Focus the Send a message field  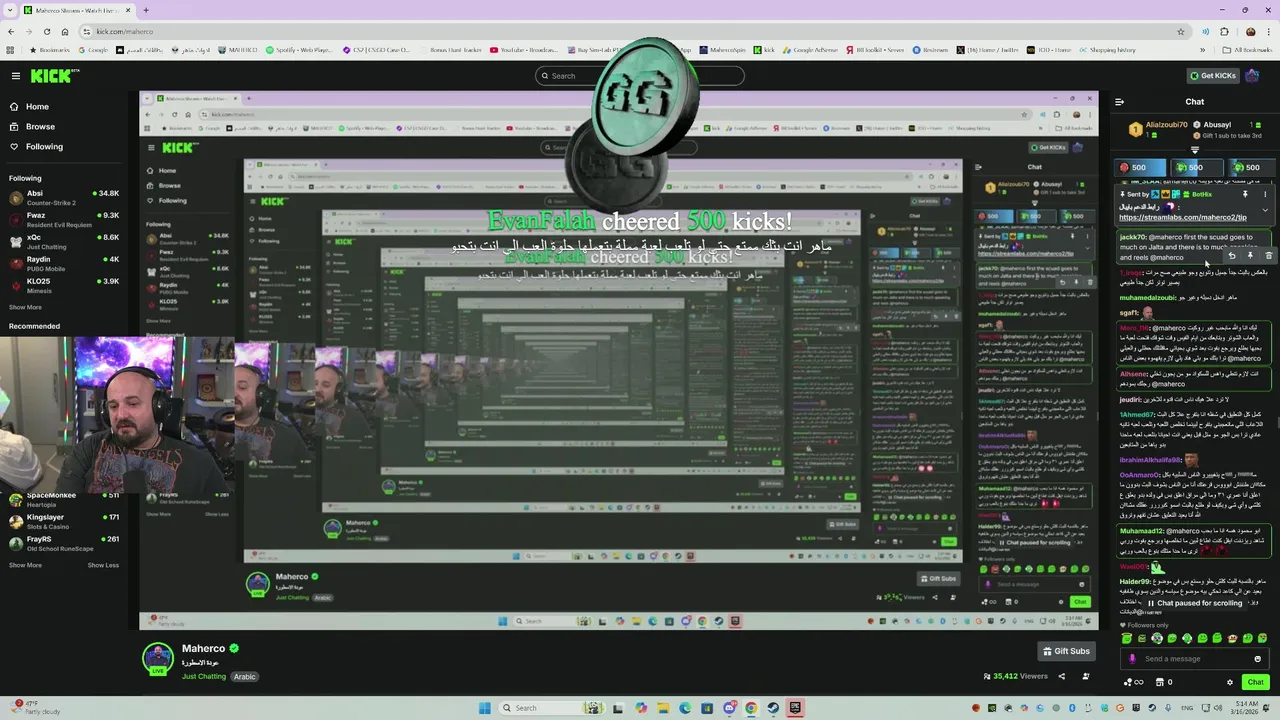click(1196, 659)
